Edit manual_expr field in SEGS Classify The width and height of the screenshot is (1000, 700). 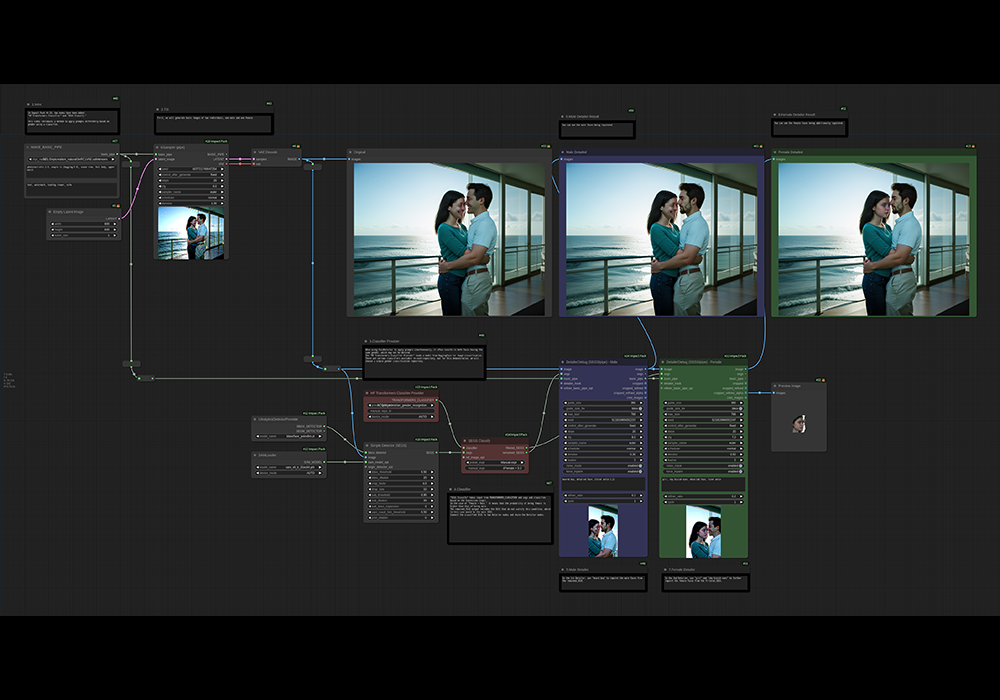pos(495,468)
